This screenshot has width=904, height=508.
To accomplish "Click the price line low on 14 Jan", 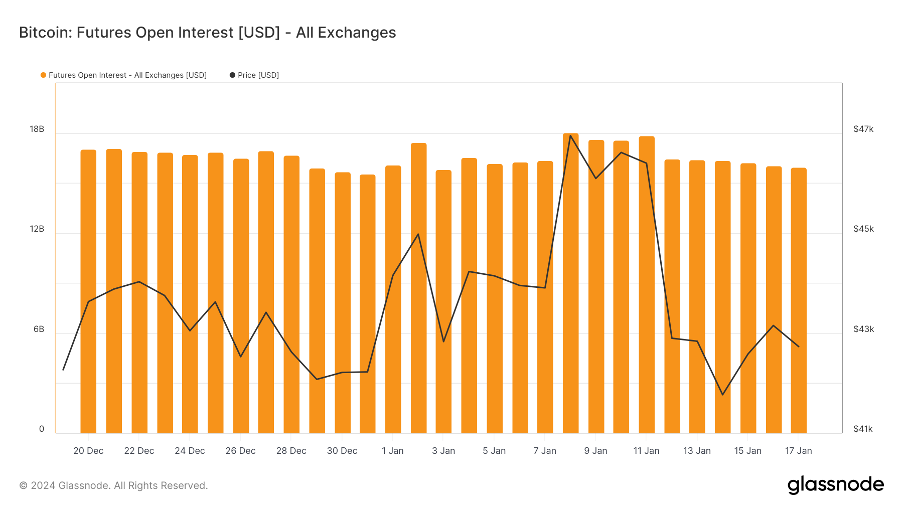I will click(x=722, y=394).
